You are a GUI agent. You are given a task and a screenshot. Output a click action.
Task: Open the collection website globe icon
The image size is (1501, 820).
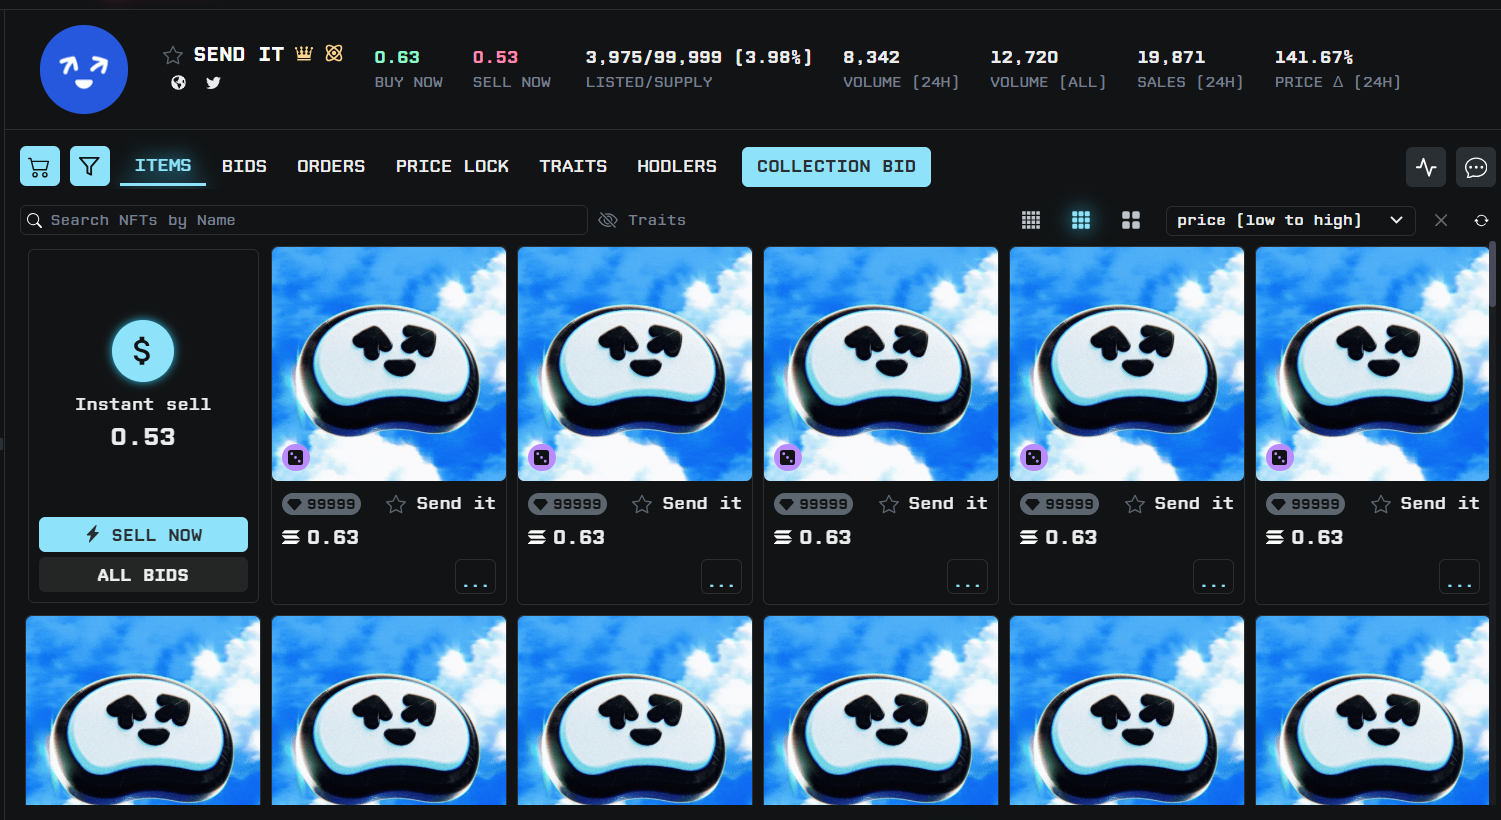[178, 83]
